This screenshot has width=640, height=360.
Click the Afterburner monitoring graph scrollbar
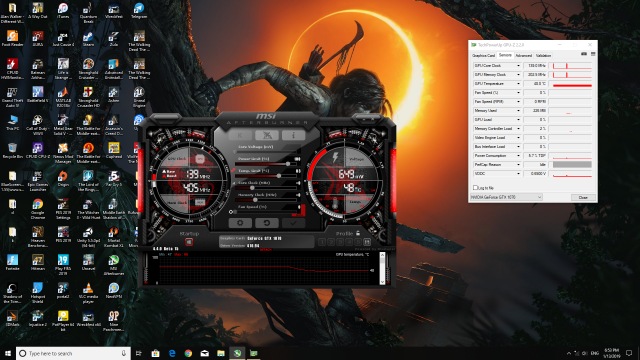coord(382,268)
